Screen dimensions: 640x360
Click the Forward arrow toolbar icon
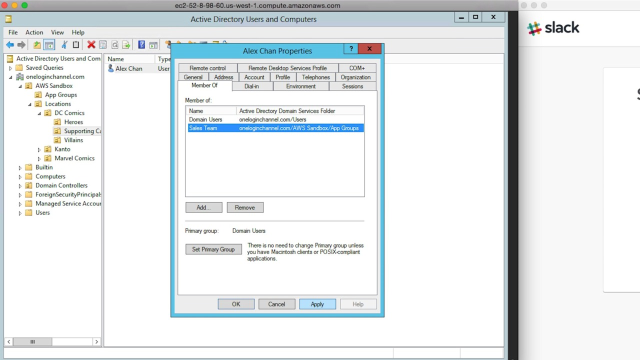tap(22, 45)
